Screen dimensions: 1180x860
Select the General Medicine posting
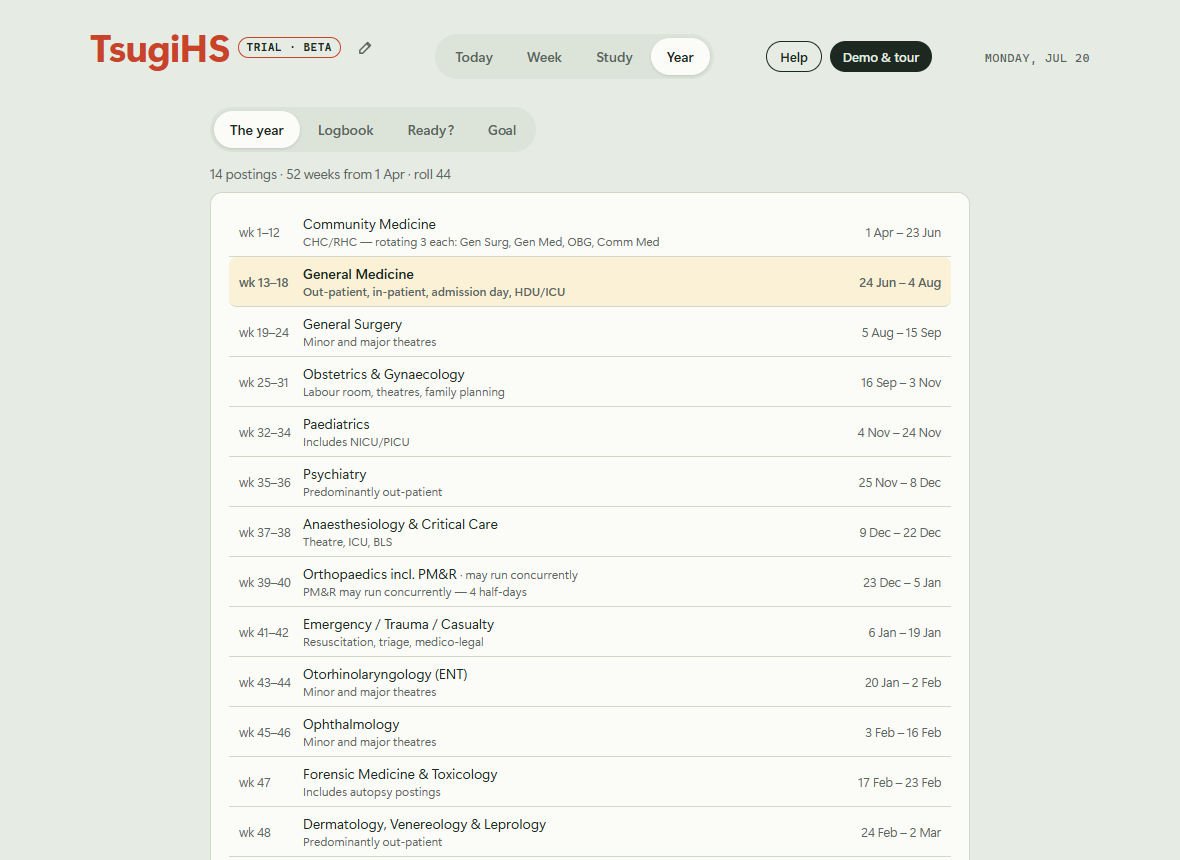point(590,282)
